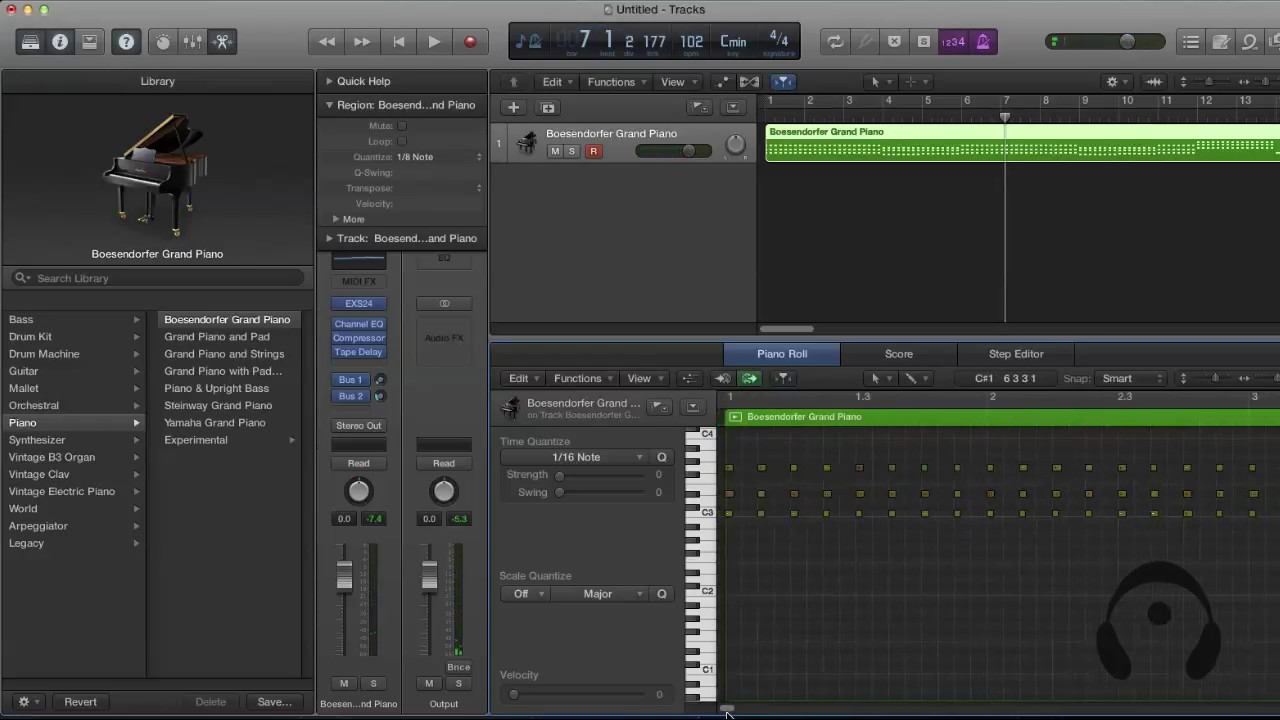Click the Revert button in Library
The width and height of the screenshot is (1280, 720).
tap(81, 702)
